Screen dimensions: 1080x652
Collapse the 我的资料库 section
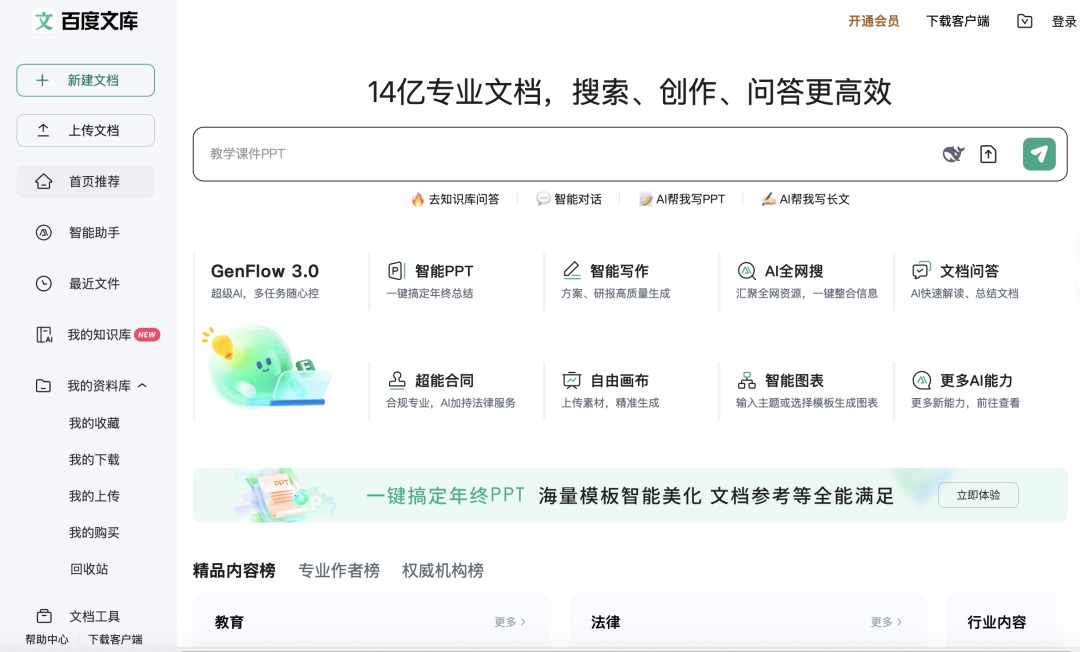pyautogui.click(x=142, y=386)
